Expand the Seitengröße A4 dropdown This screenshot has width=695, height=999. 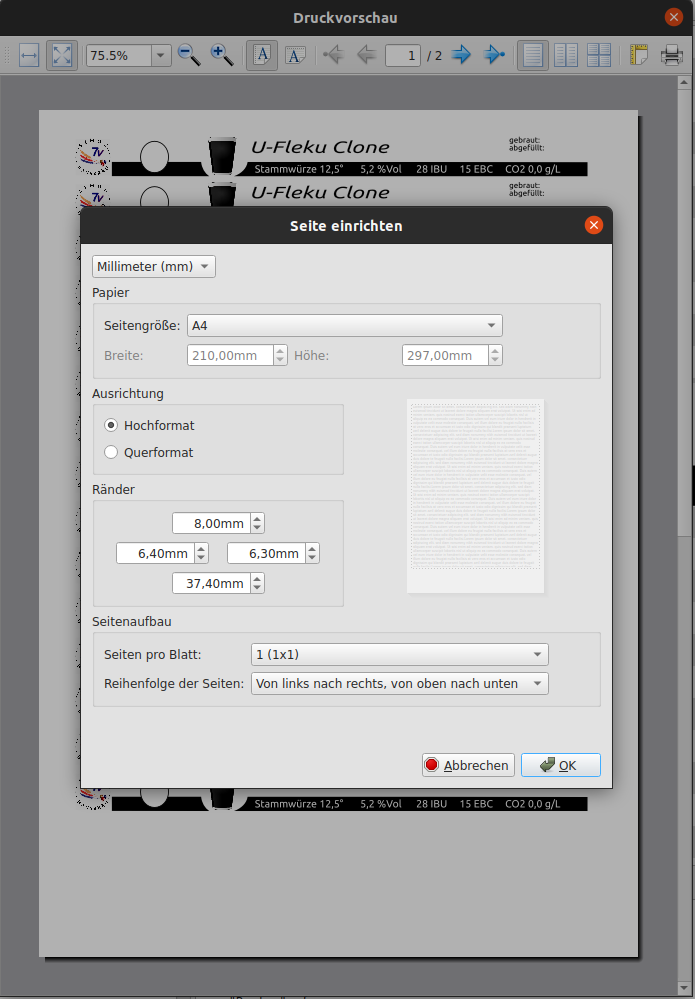(x=344, y=325)
